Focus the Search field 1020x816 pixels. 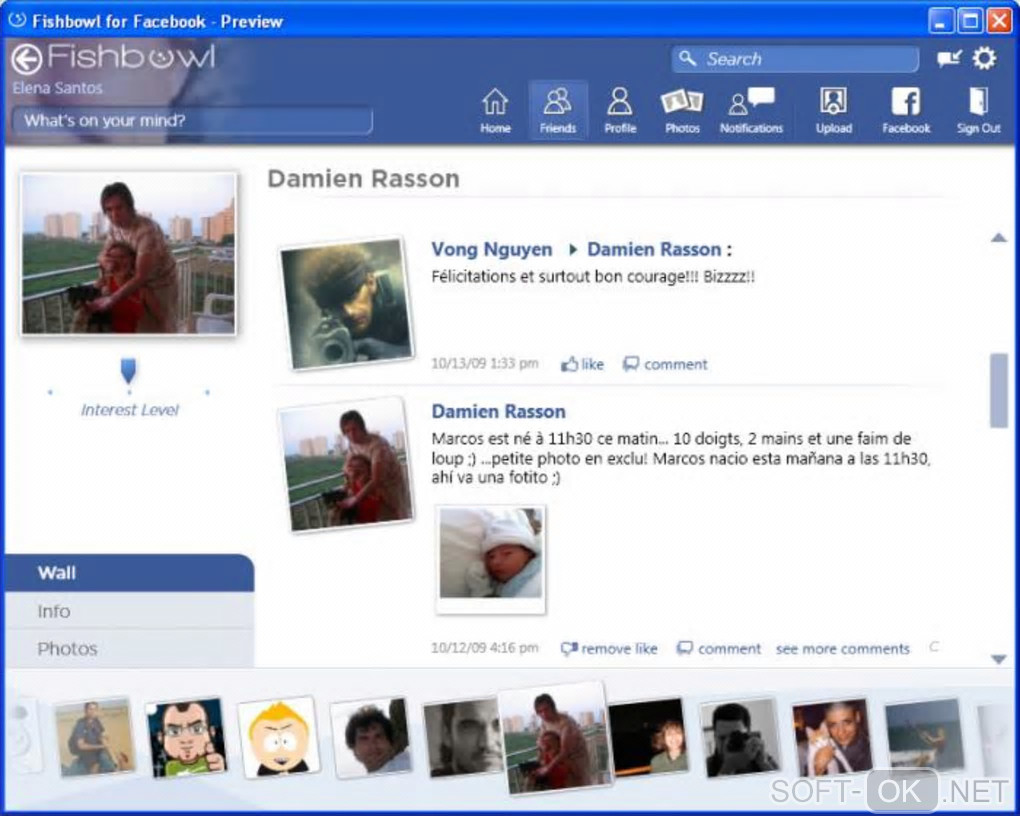(x=795, y=59)
